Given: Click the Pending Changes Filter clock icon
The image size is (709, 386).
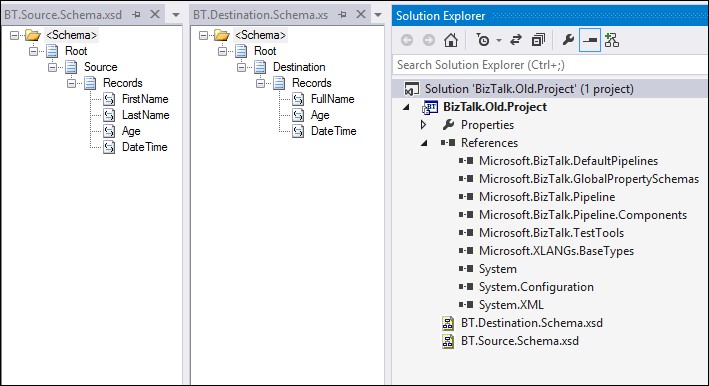Looking at the screenshot, I should [482, 40].
